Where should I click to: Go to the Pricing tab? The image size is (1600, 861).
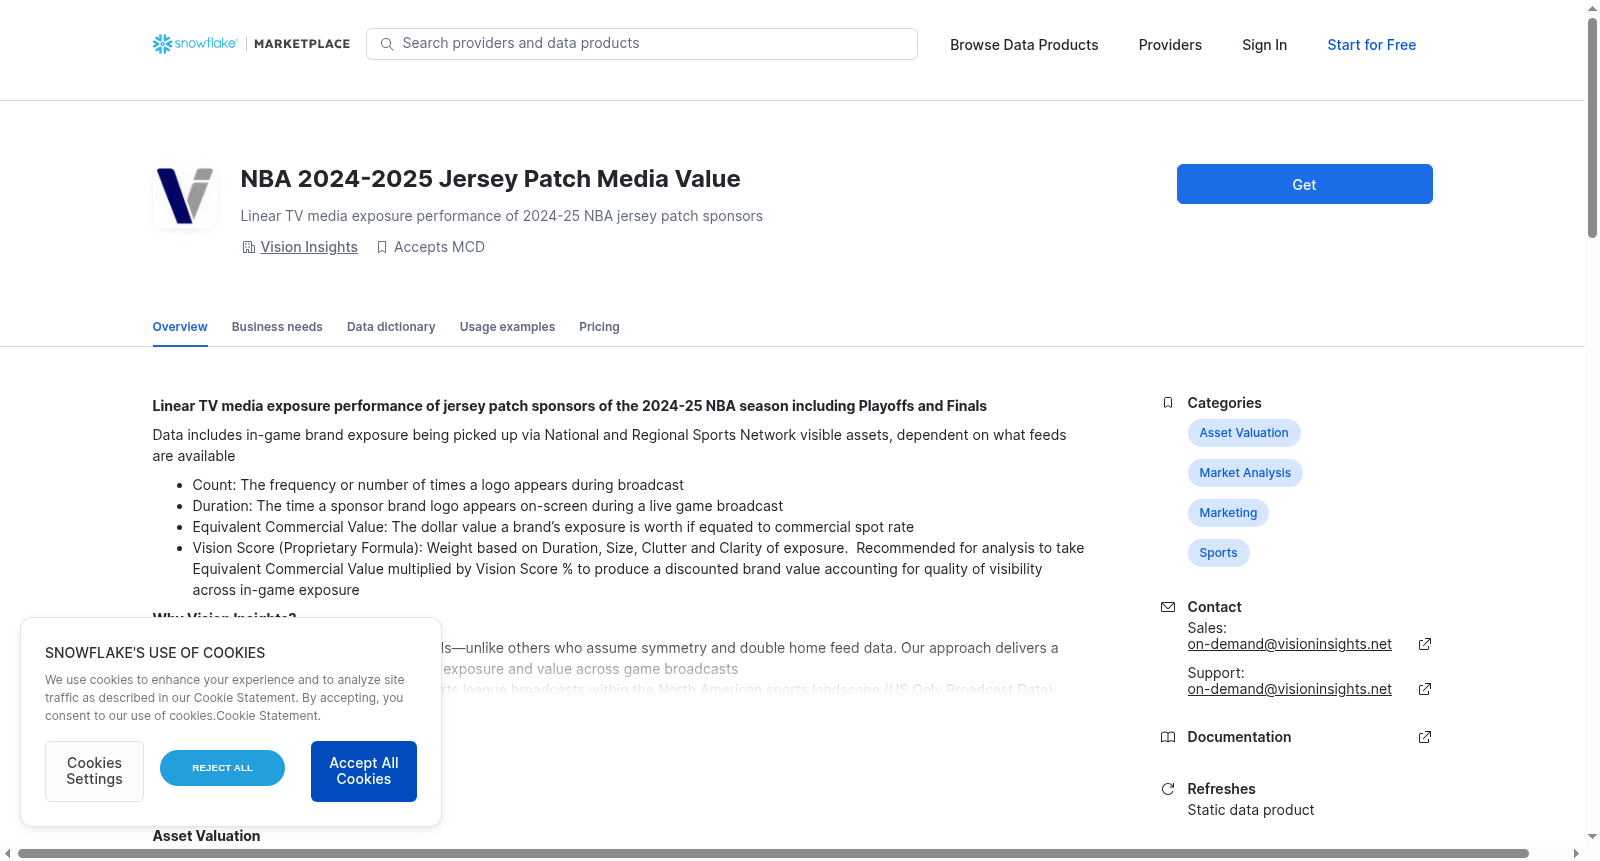(599, 327)
